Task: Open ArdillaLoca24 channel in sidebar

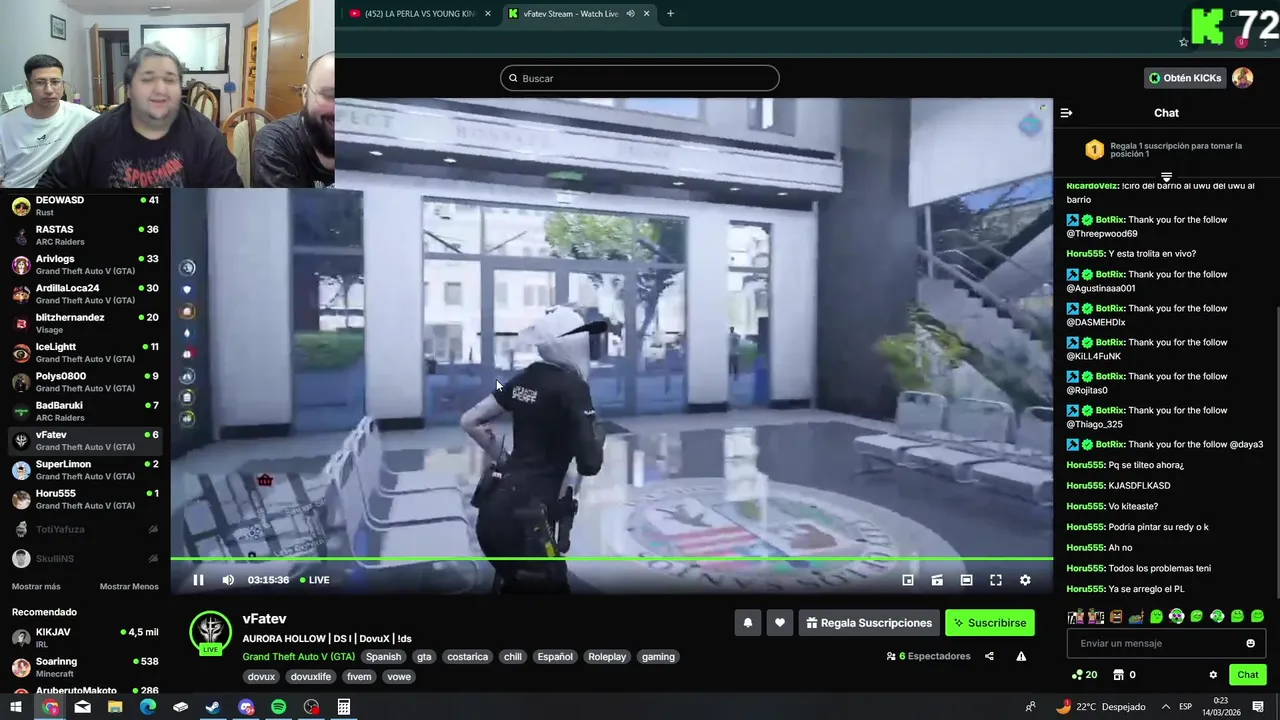Action: (x=85, y=294)
